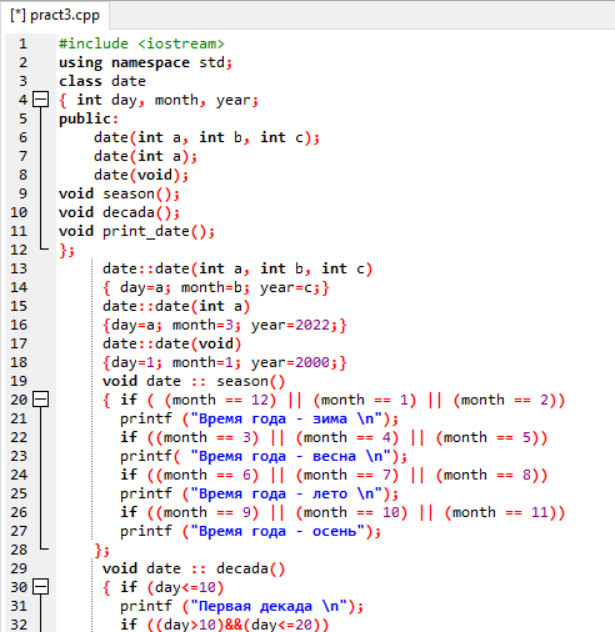Click line number 1 in the gutter

pyautogui.click(x=23, y=44)
